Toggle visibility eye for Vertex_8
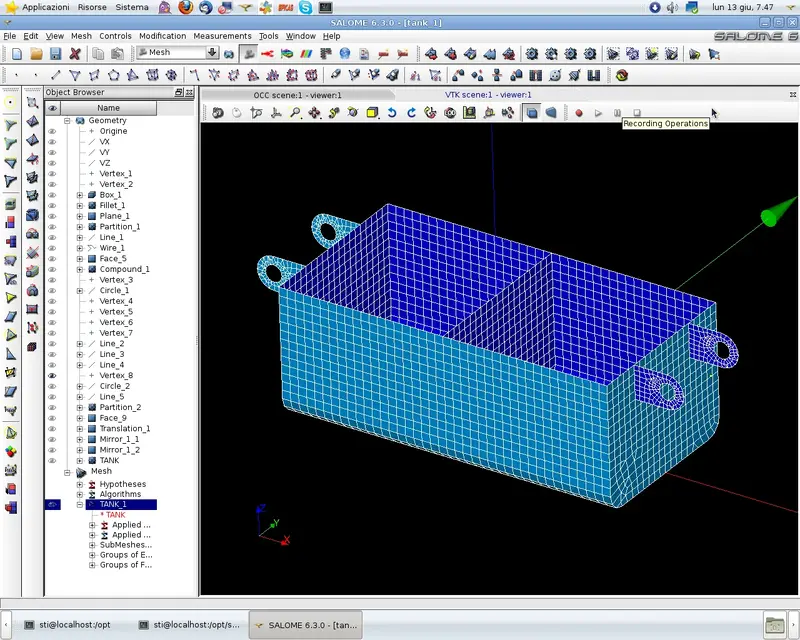 click(52, 376)
